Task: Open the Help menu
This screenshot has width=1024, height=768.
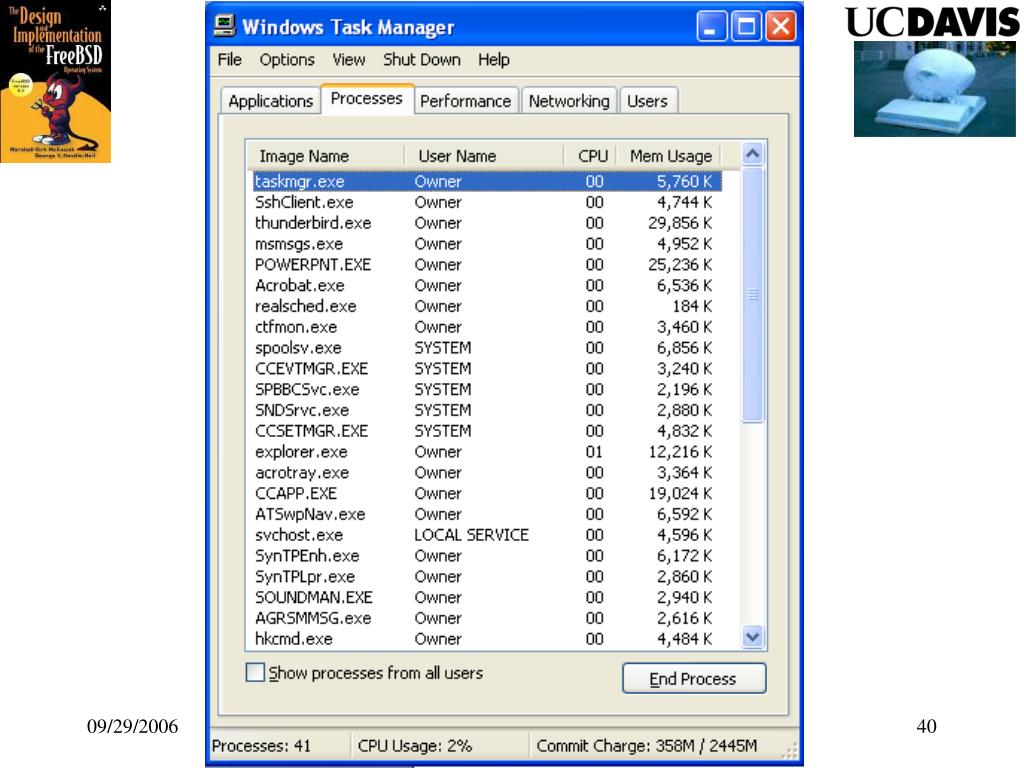Action: point(493,59)
